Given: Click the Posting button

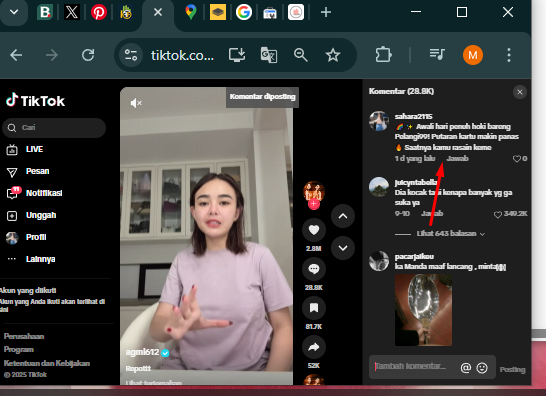Looking at the screenshot, I should tap(512, 370).
